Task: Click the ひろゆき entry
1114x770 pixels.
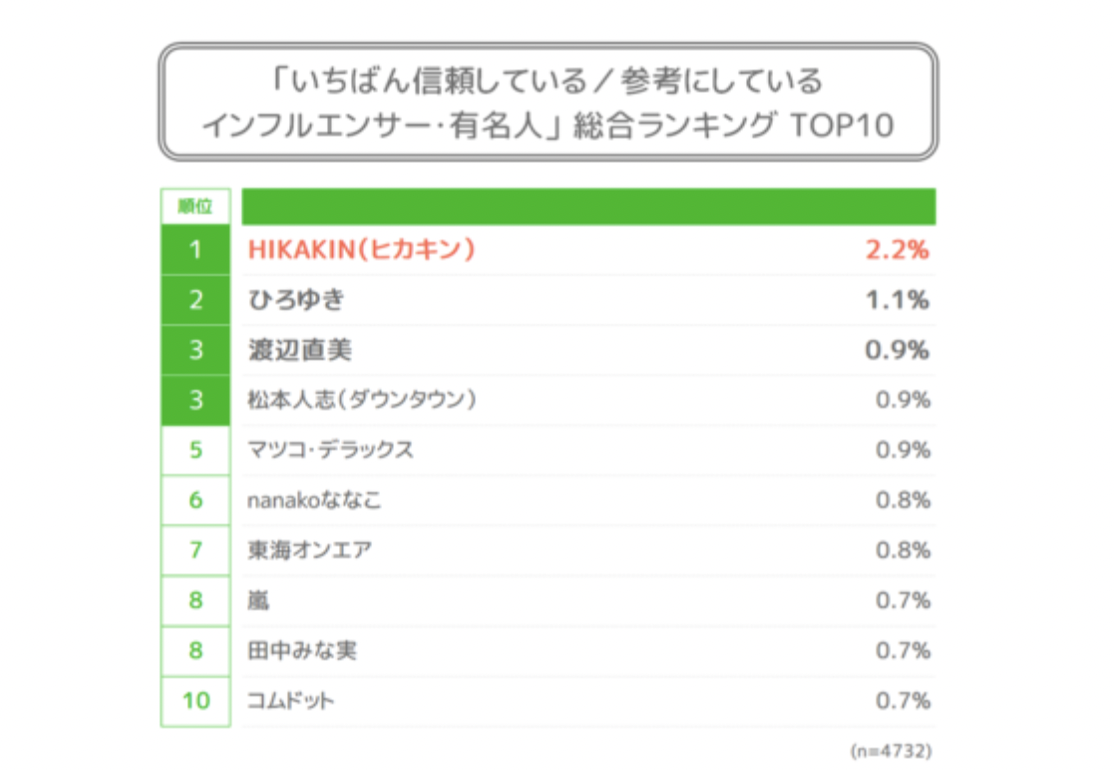Action: (x=296, y=300)
